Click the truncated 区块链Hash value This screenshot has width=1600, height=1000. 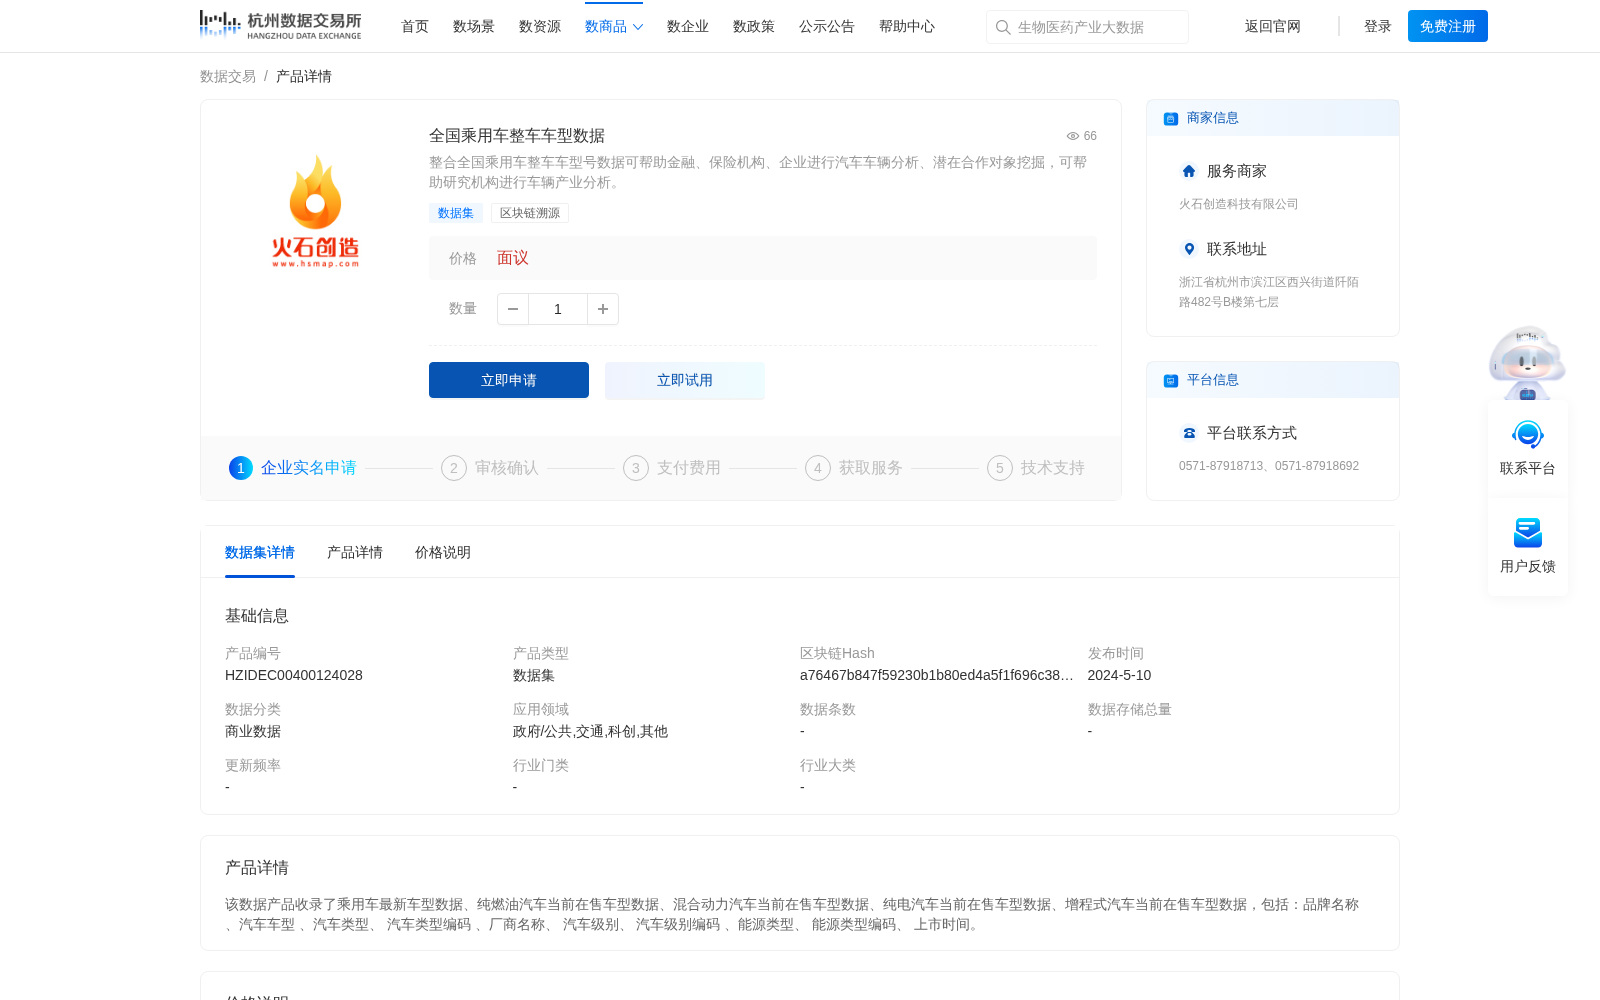tap(937, 675)
